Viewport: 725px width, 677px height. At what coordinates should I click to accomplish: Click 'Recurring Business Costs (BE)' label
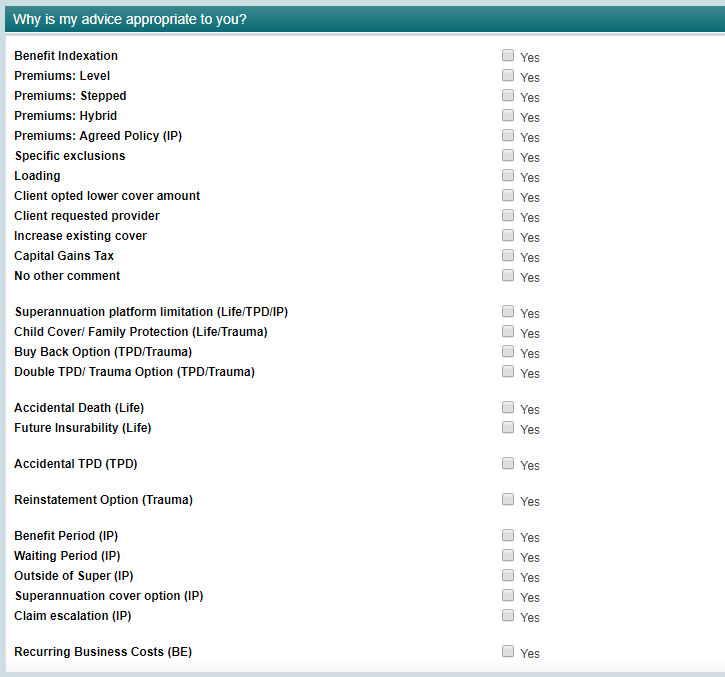pos(103,652)
